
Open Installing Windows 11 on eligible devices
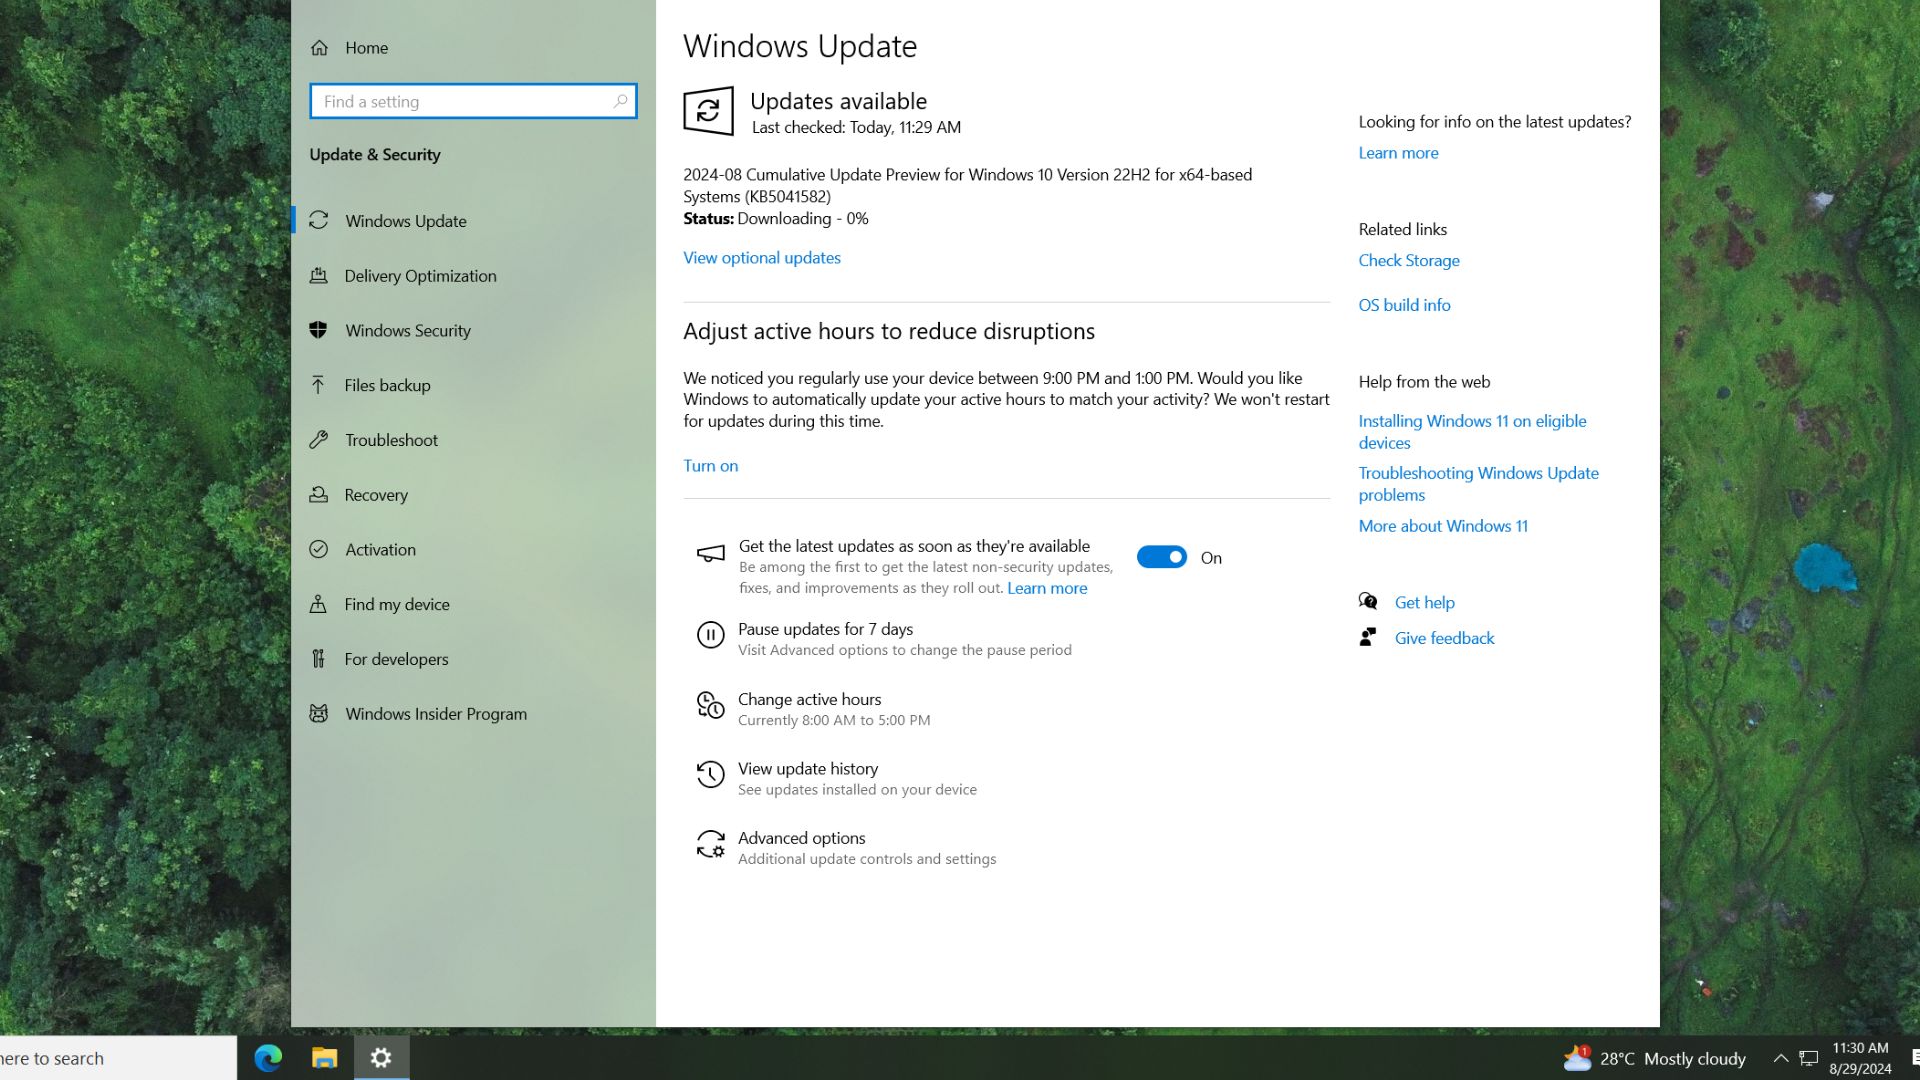(1472, 431)
